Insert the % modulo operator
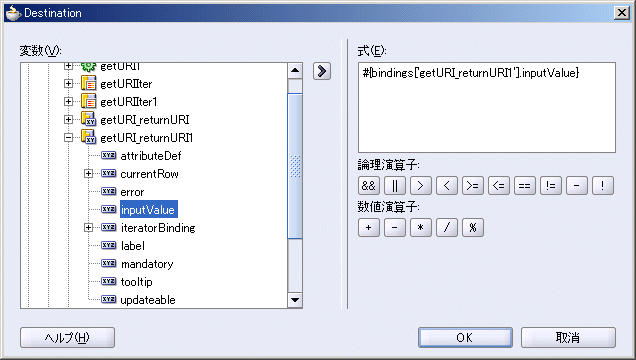 (x=473, y=227)
